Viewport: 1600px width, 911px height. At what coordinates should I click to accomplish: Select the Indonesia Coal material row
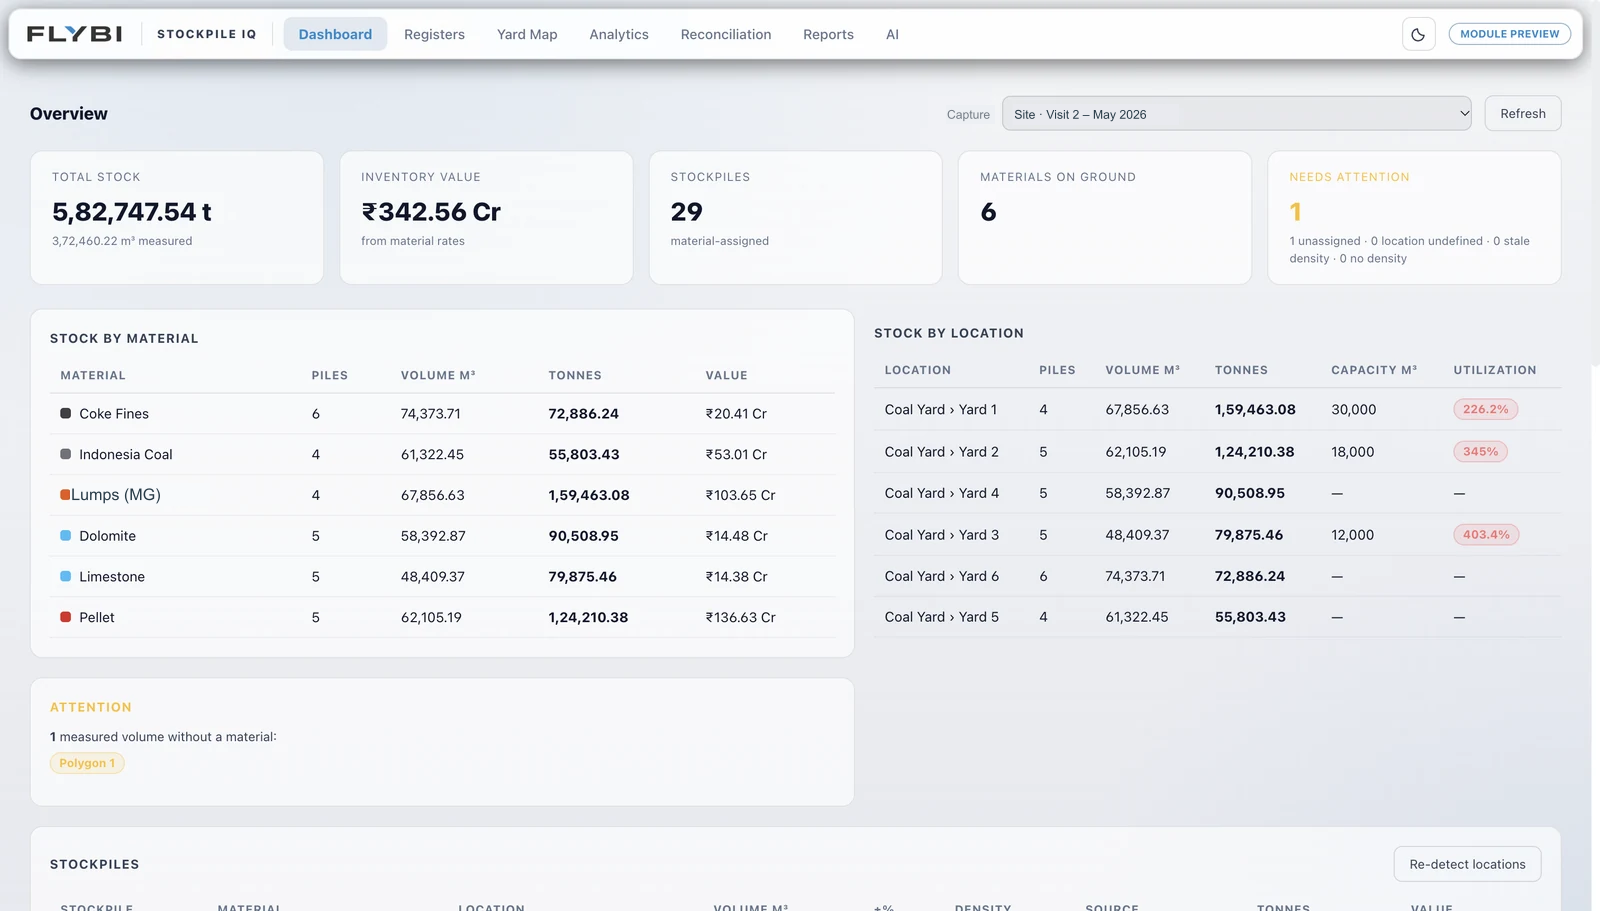pos(442,454)
